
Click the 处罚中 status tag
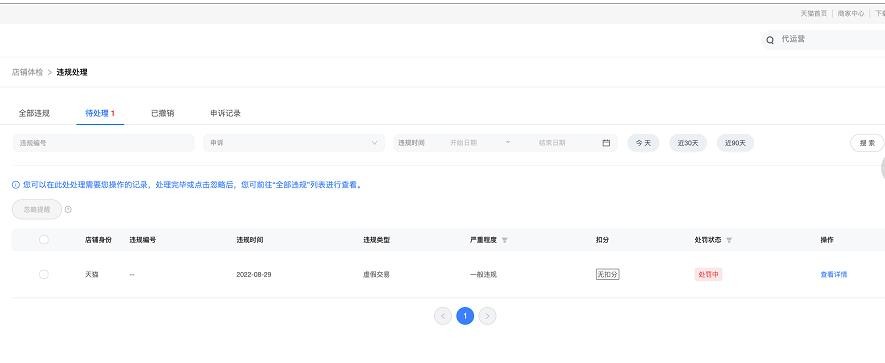coord(708,274)
